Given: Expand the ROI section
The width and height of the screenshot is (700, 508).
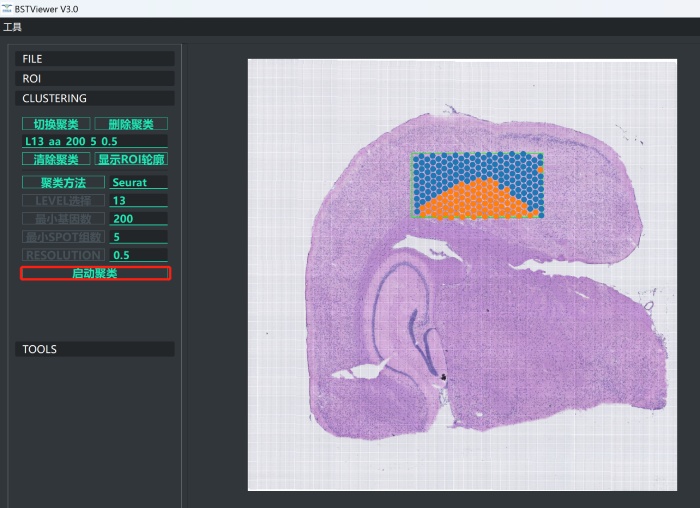Looking at the screenshot, I should click(x=96, y=78).
